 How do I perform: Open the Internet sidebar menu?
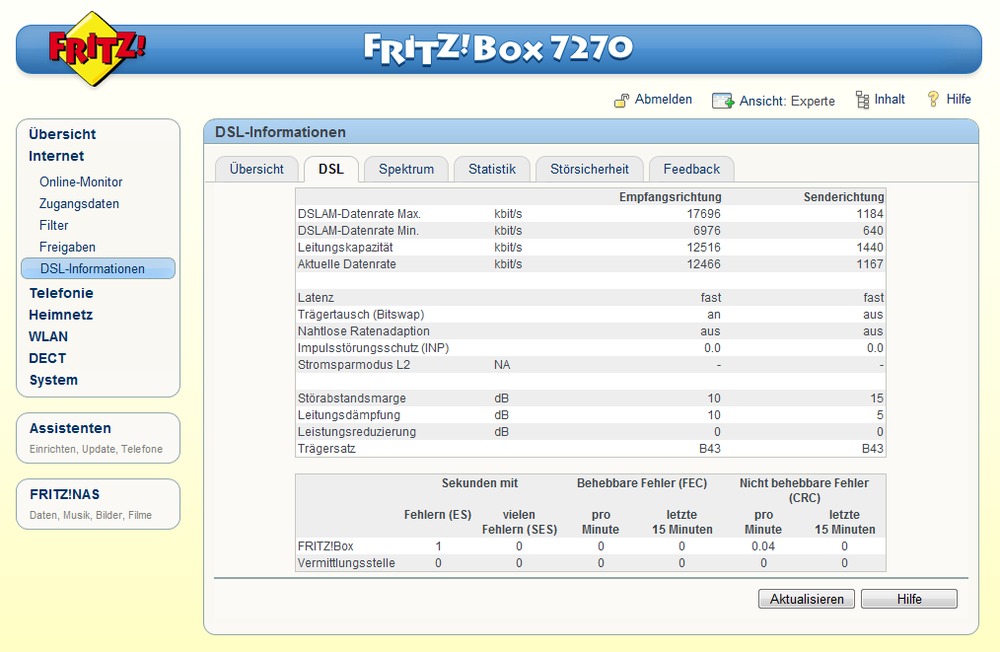[x=56, y=156]
